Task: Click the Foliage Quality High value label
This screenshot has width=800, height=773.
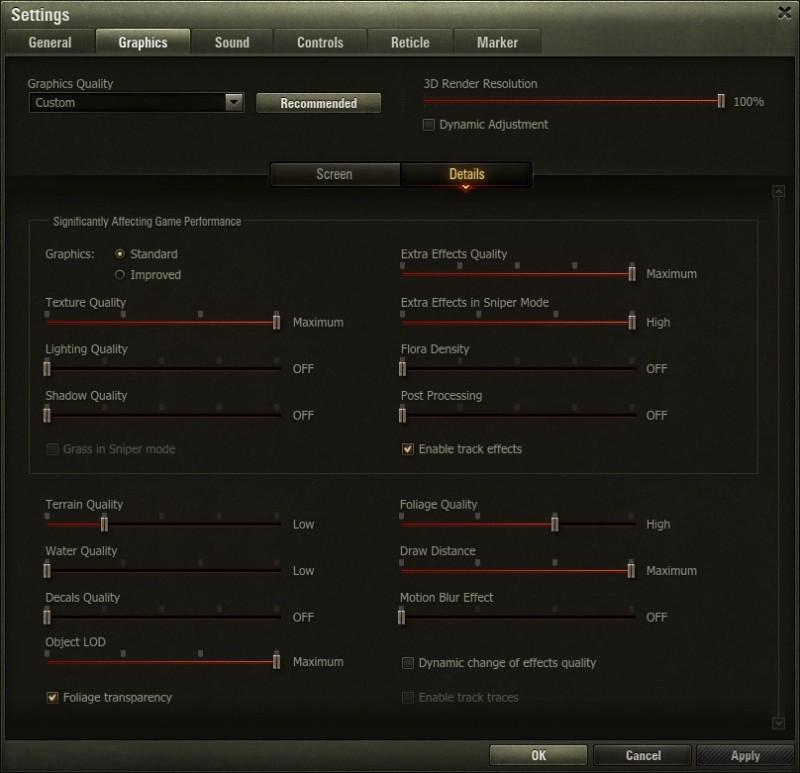Action: (658, 525)
